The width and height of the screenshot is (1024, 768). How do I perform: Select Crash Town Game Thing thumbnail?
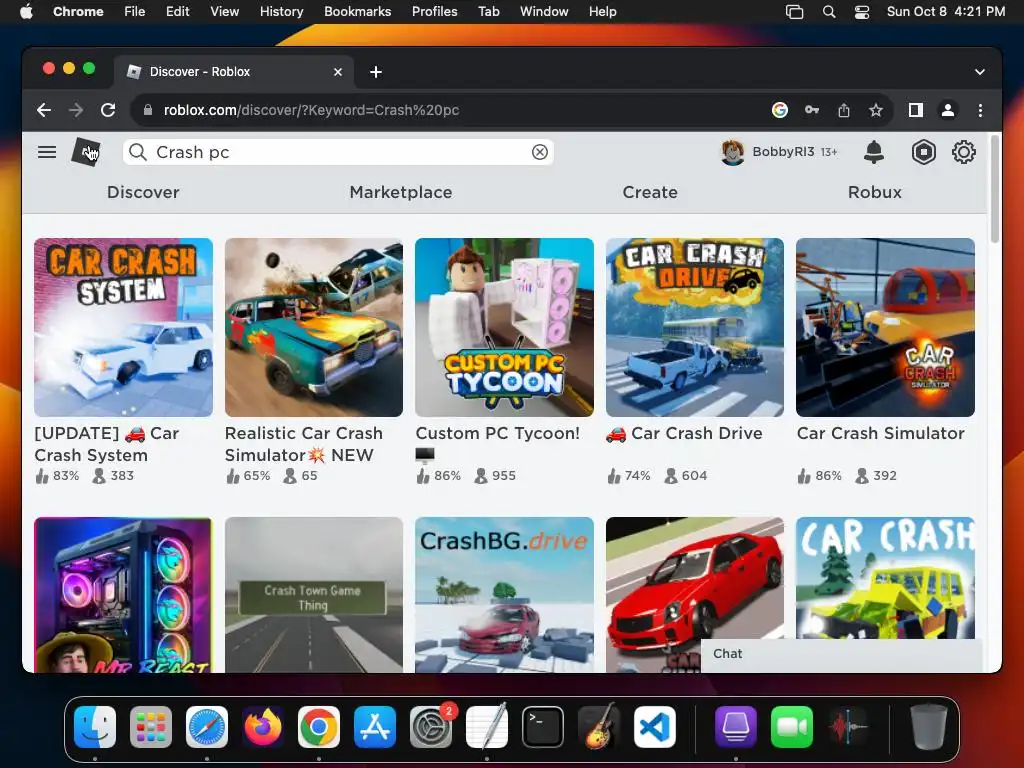[314, 595]
